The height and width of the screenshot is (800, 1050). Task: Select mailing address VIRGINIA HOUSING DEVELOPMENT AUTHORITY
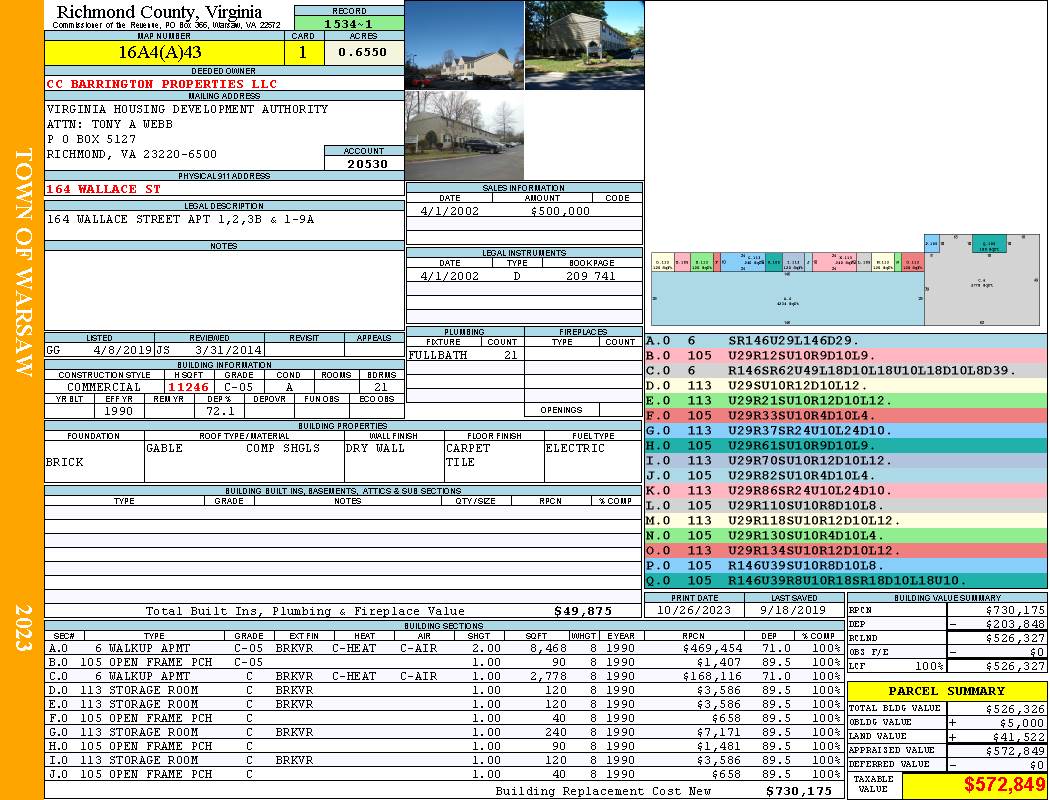187,108
